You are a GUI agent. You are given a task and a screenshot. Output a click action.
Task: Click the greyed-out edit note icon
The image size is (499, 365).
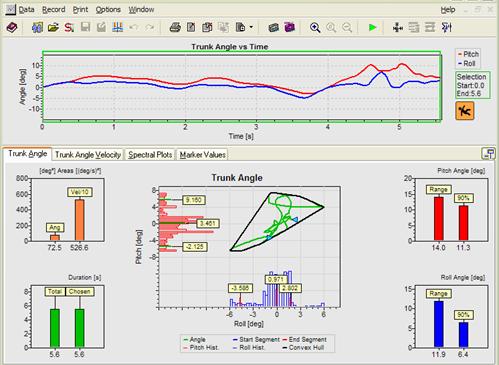(x=101, y=27)
